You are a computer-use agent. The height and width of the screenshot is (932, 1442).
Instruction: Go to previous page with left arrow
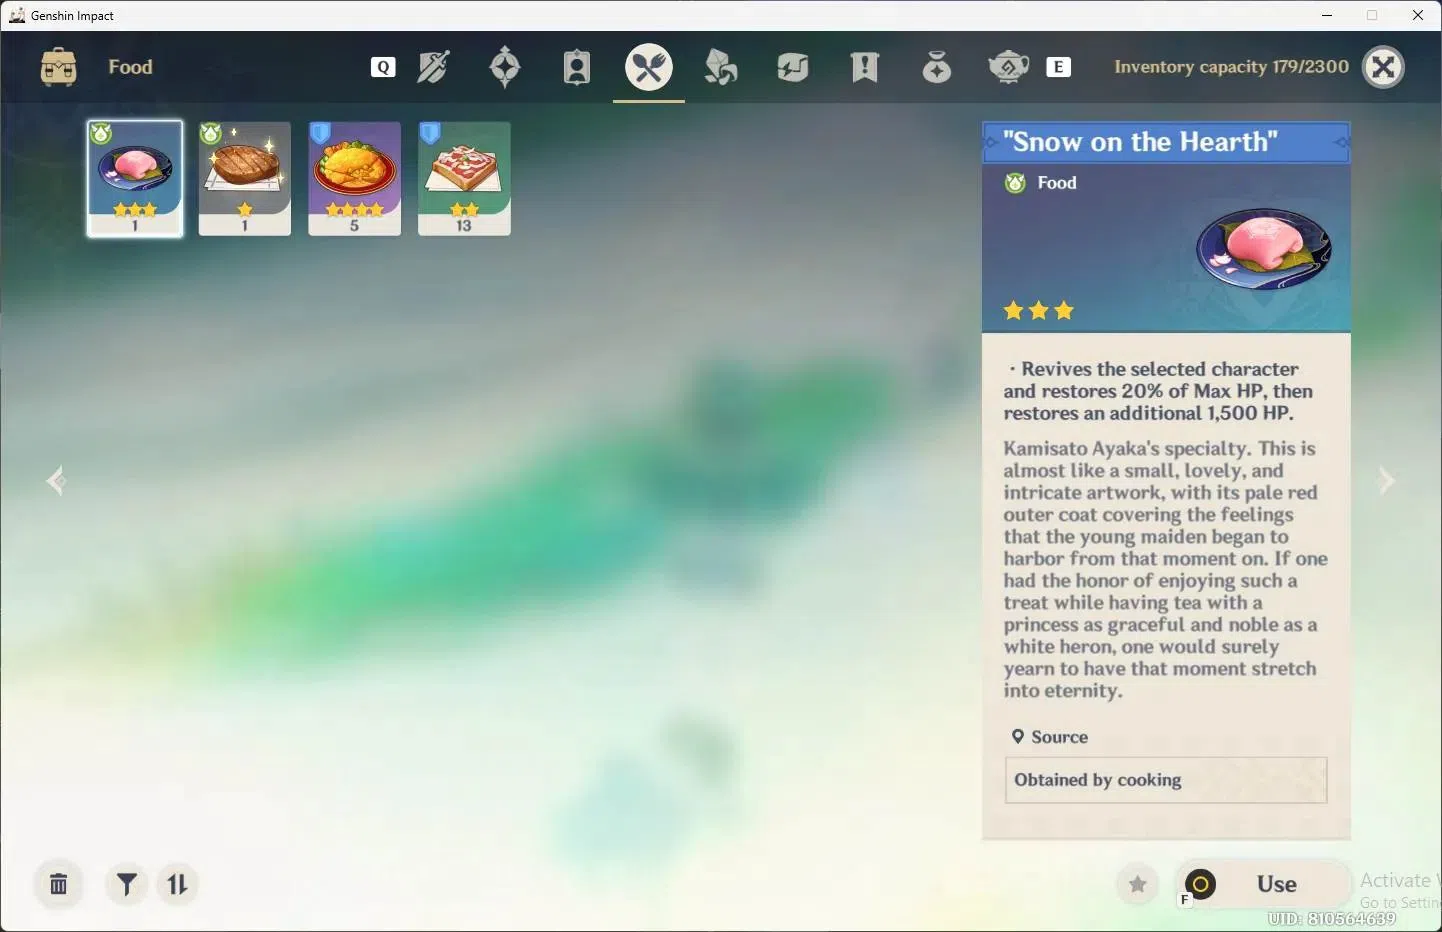click(56, 481)
